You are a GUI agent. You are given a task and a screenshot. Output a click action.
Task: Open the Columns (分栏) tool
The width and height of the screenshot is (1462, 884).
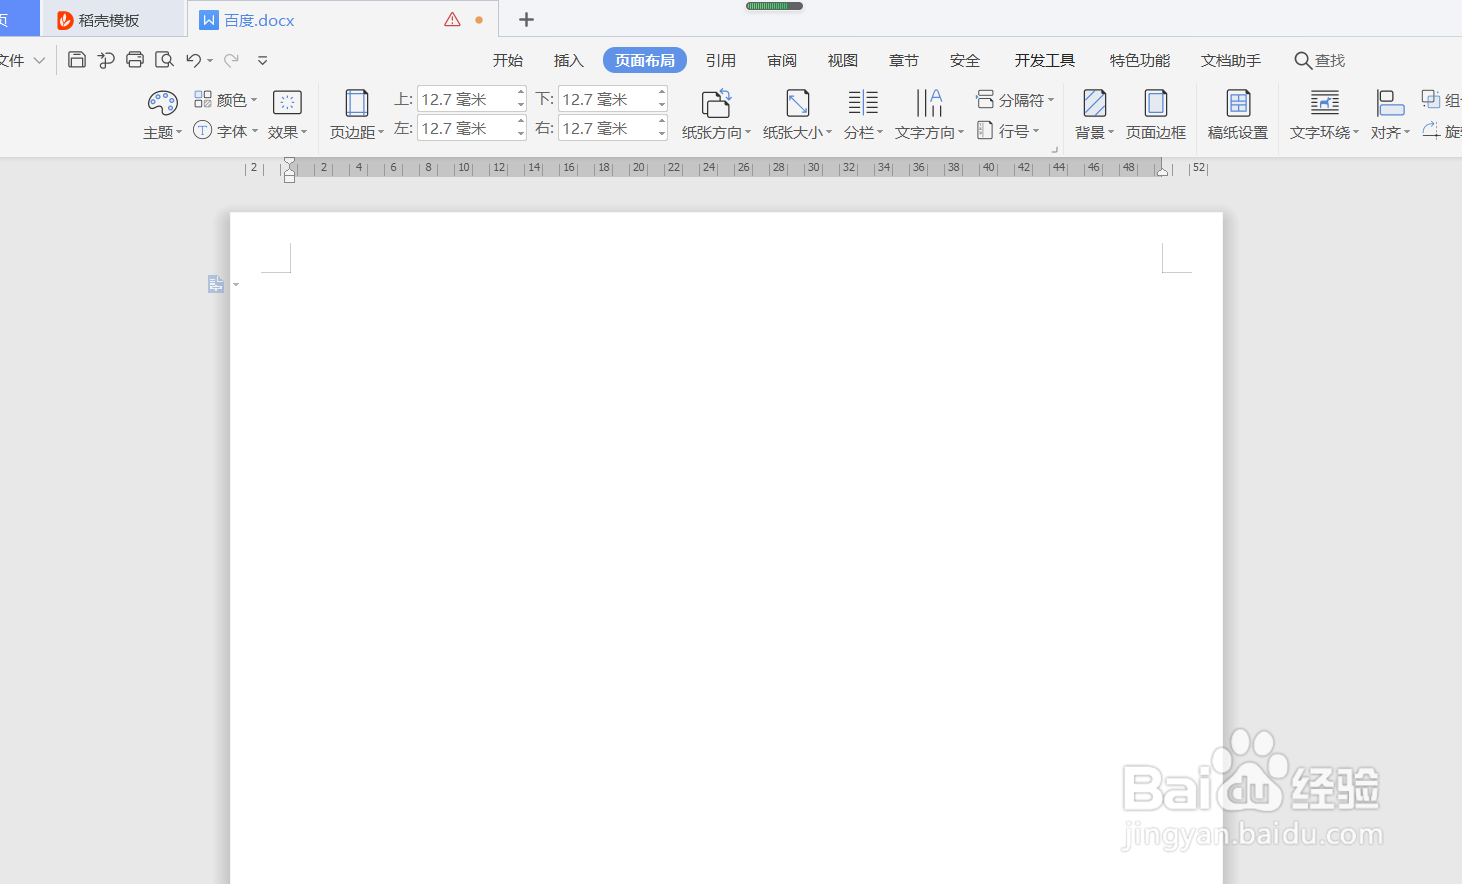click(863, 114)
